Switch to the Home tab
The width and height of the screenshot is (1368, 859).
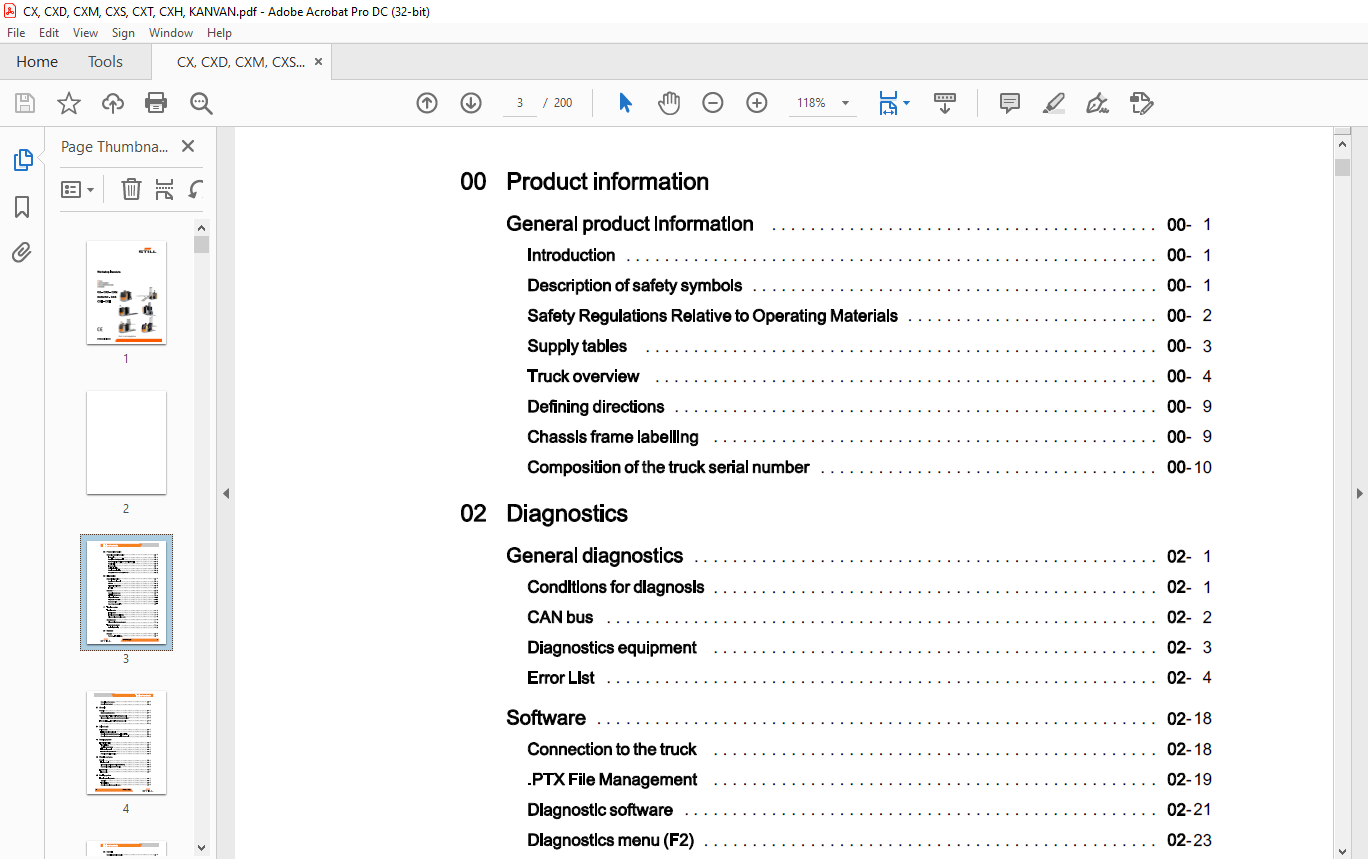point(37,61)
